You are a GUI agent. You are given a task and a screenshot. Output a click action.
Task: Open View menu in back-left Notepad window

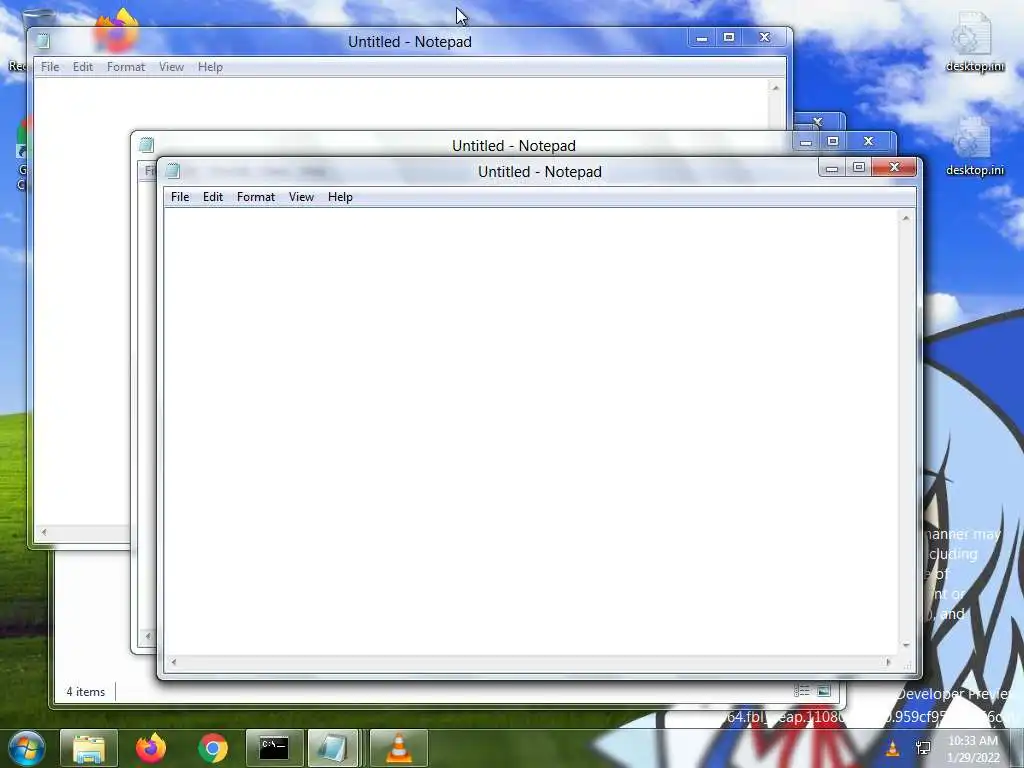point(171,67)
